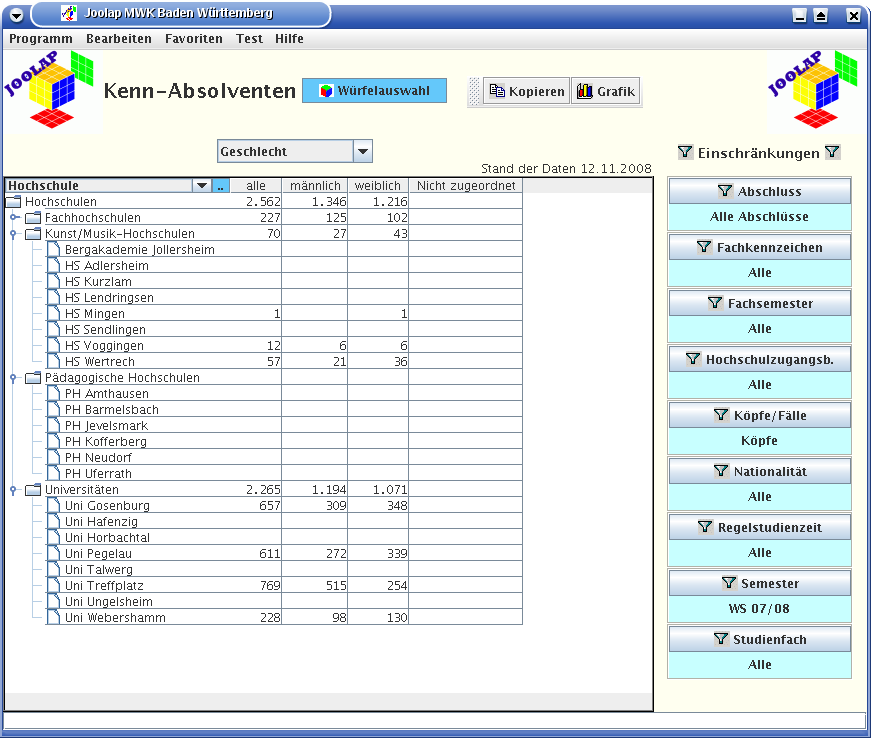Collapse the Universitäten tree node
This screenshot has height=738, width=871.
[x=13, y=490]
